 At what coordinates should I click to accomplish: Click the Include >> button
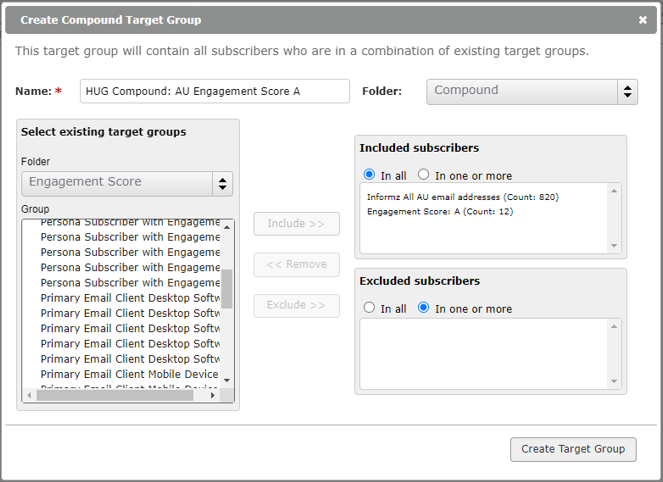pyautogui.click(x=296, y=224)
